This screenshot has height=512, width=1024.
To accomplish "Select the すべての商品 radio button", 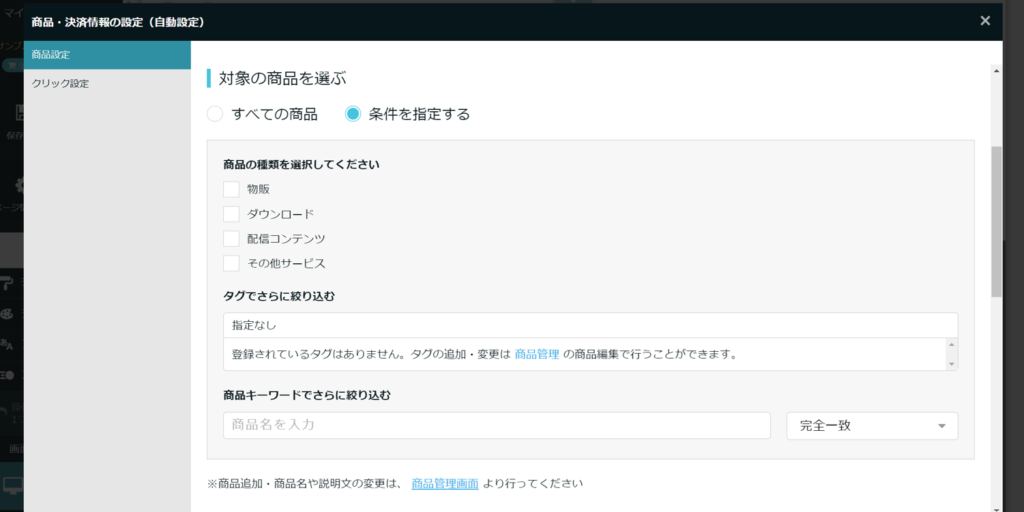I will pos(215,114).
